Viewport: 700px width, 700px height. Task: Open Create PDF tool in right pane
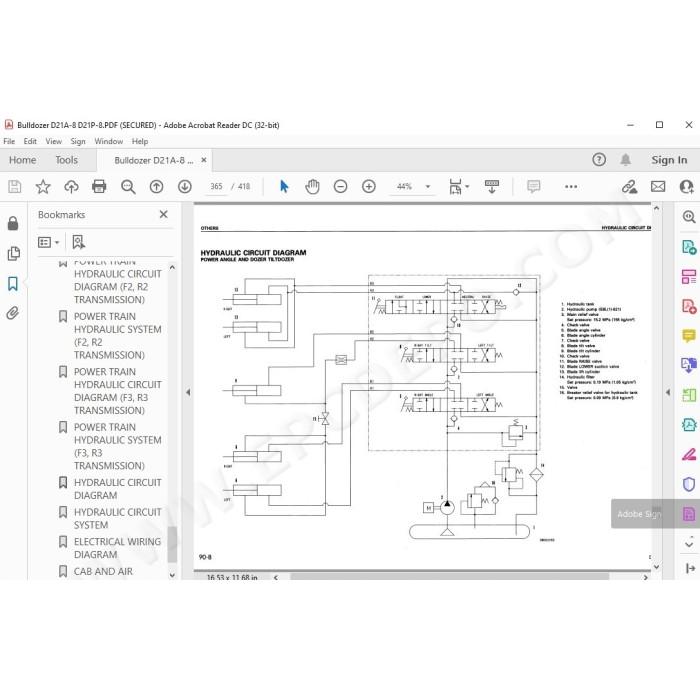(689, 306)
